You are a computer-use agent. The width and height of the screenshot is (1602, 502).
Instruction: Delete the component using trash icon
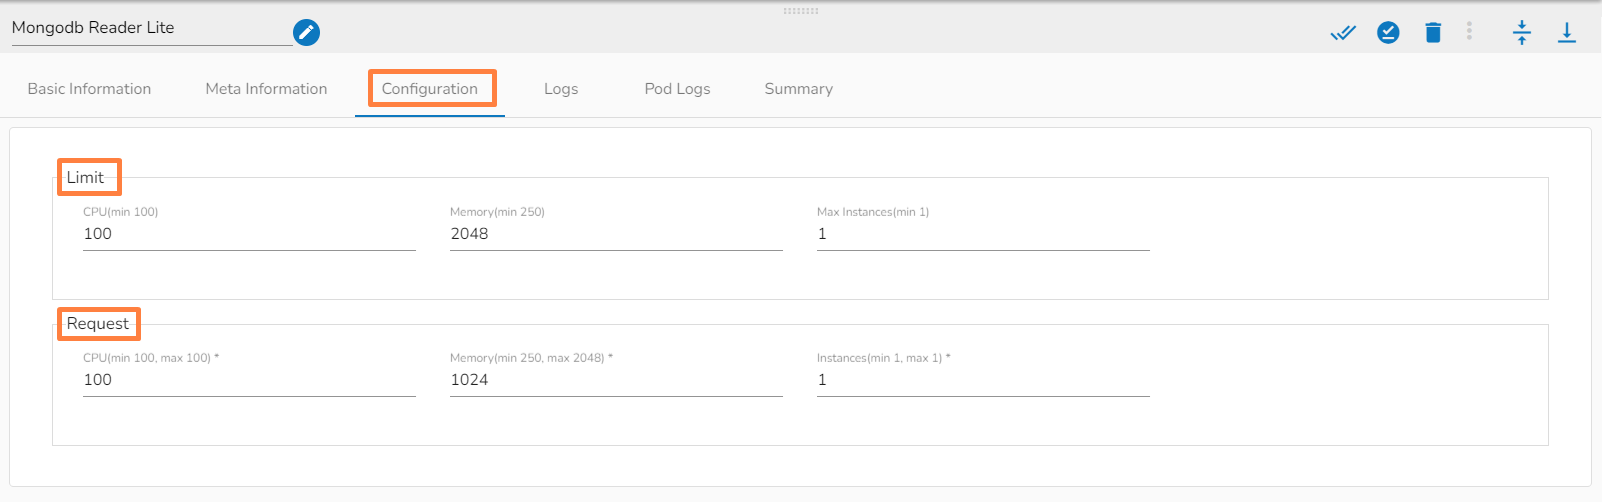point(1433,33)
